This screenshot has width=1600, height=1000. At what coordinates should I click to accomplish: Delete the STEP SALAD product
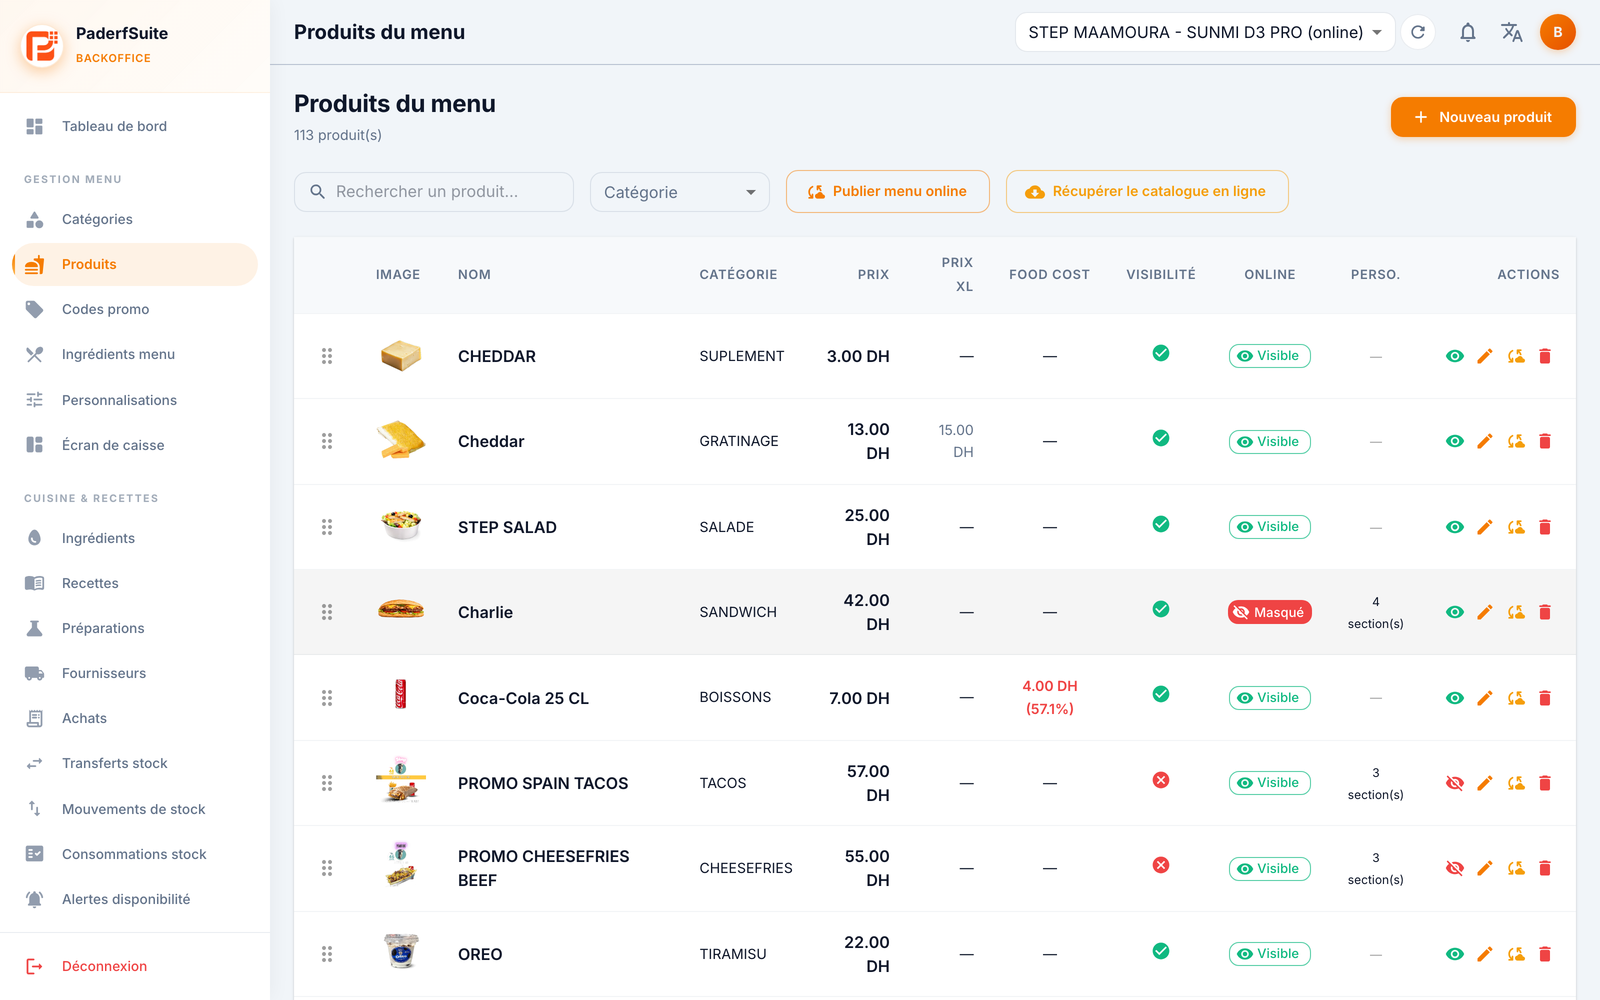point(1545,527)
